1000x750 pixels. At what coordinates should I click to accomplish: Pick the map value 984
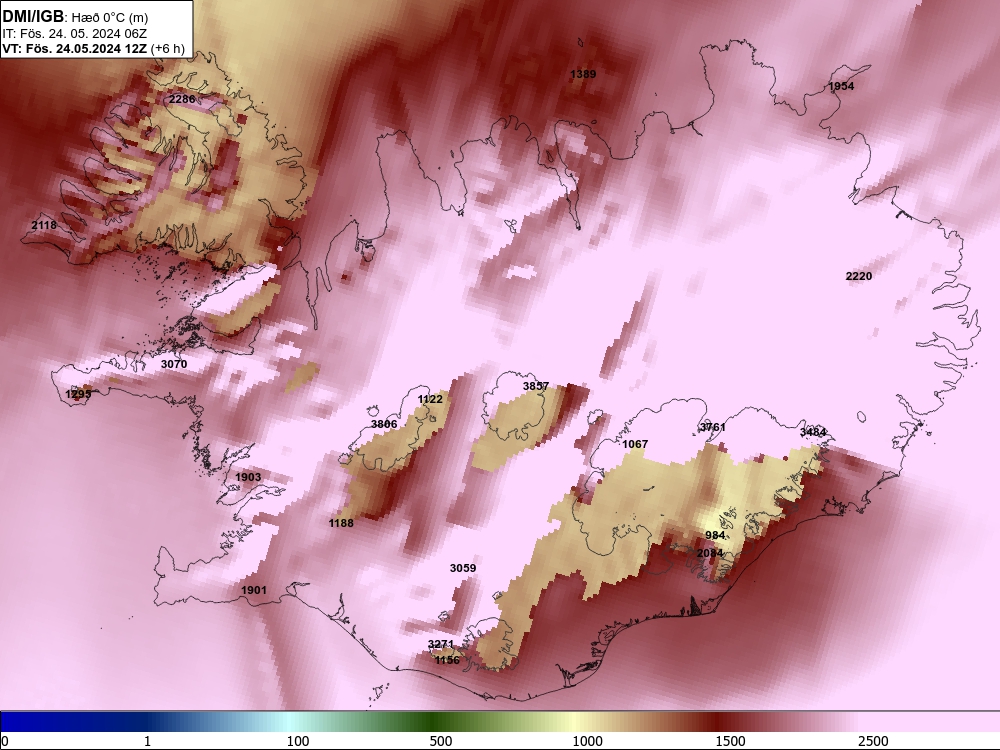715,535
